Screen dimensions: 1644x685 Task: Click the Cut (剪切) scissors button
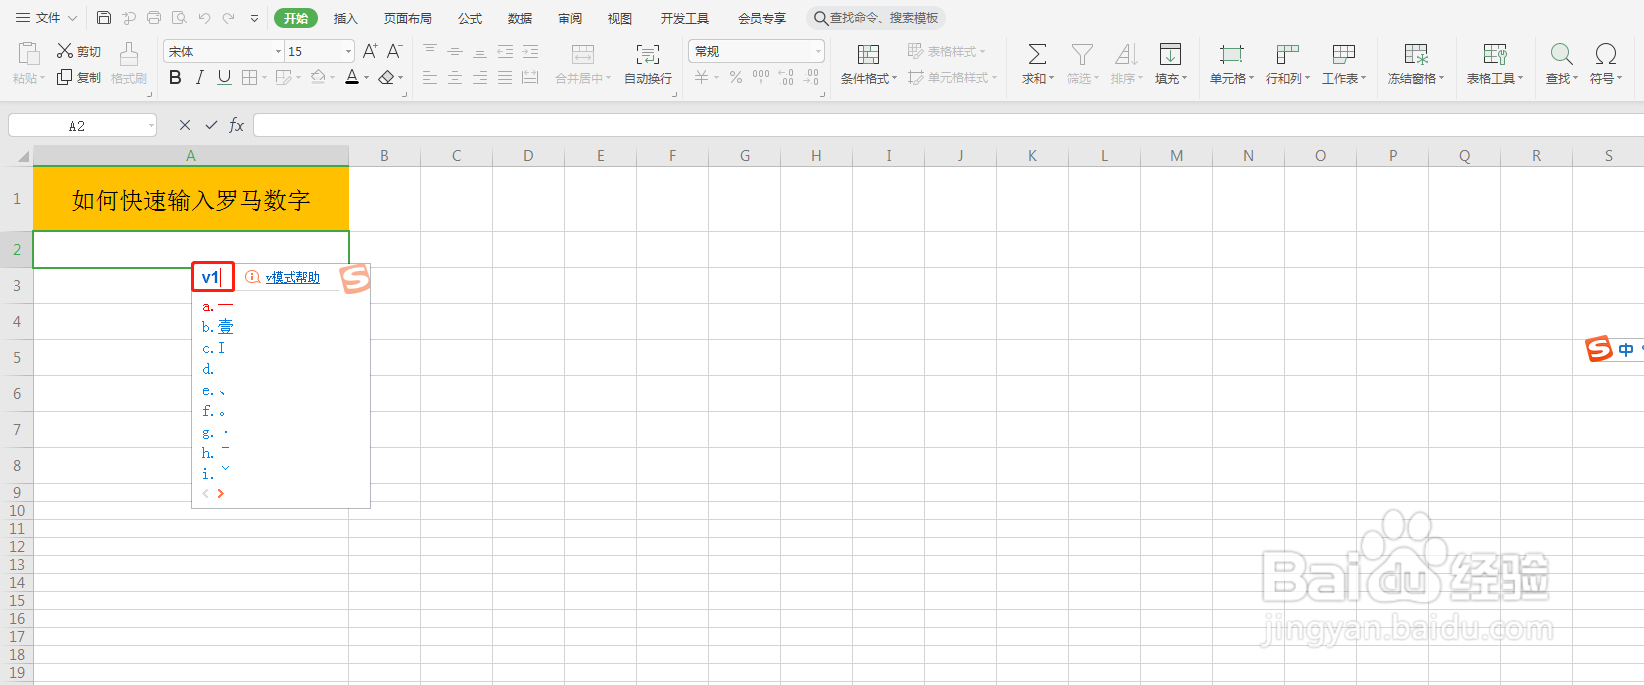(78, 51)
